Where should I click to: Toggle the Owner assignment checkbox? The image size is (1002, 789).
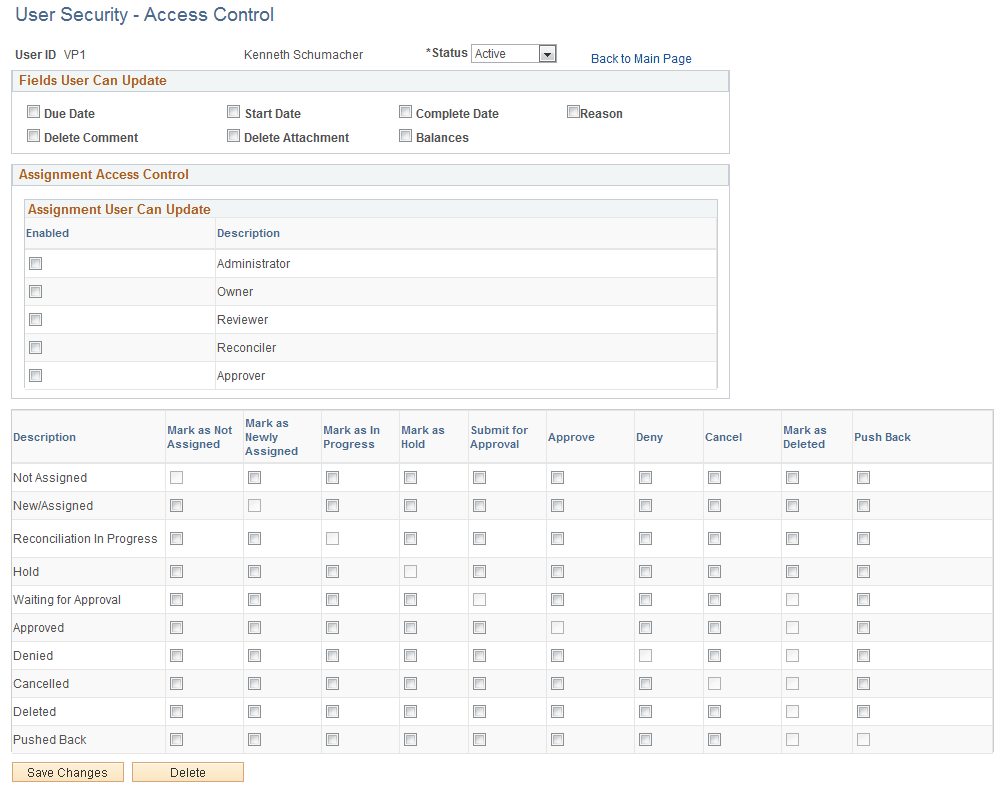coord(35,291)
